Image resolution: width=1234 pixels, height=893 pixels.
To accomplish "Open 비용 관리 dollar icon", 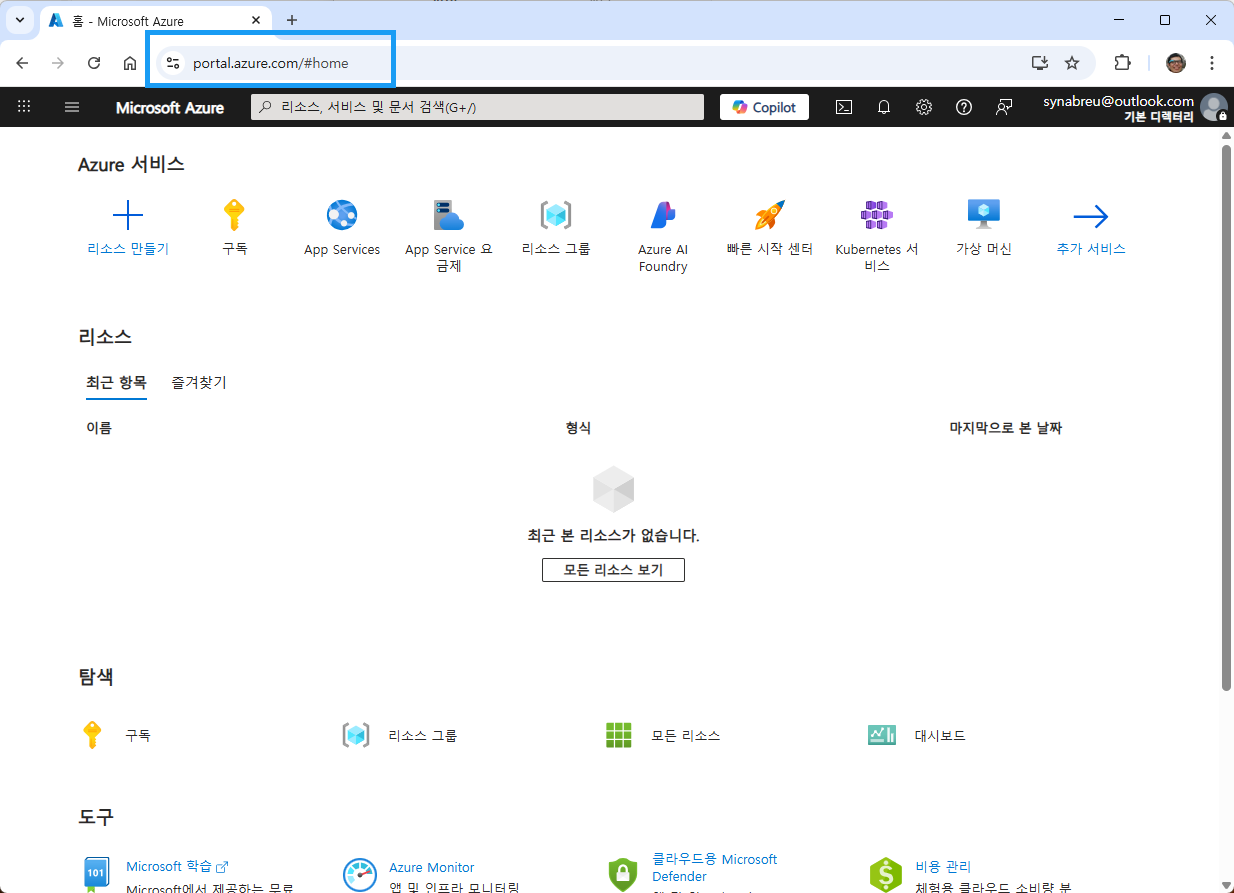I will point(886,875).
